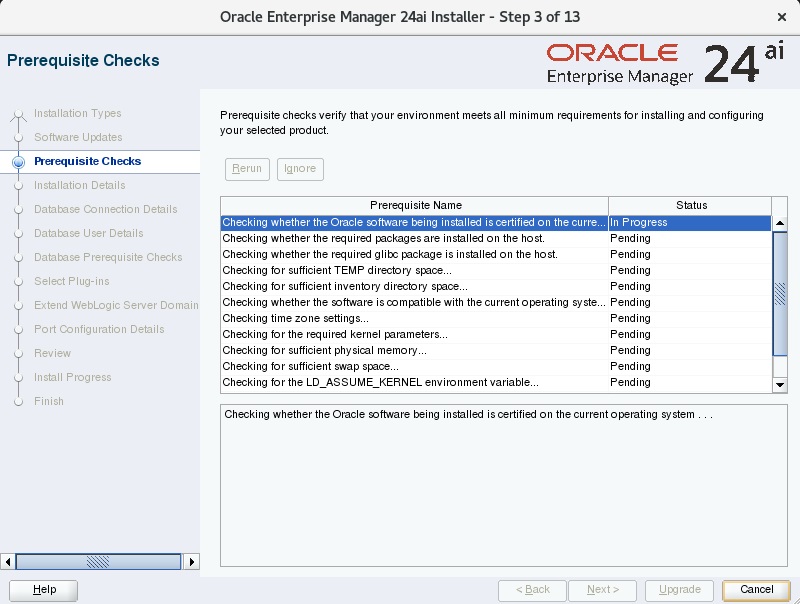This screenshot has height=604, width=800.
Task: Click sidebar scroll right arrow
Action: click(192, 562)
